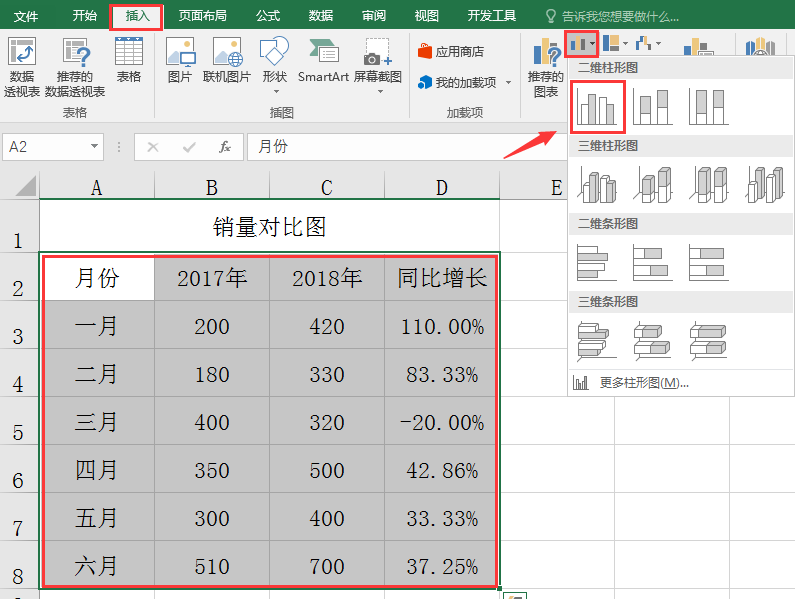Open insert function fx button
Screen dimensions: 795x599
pyautogui.click(x=225, y=147)
